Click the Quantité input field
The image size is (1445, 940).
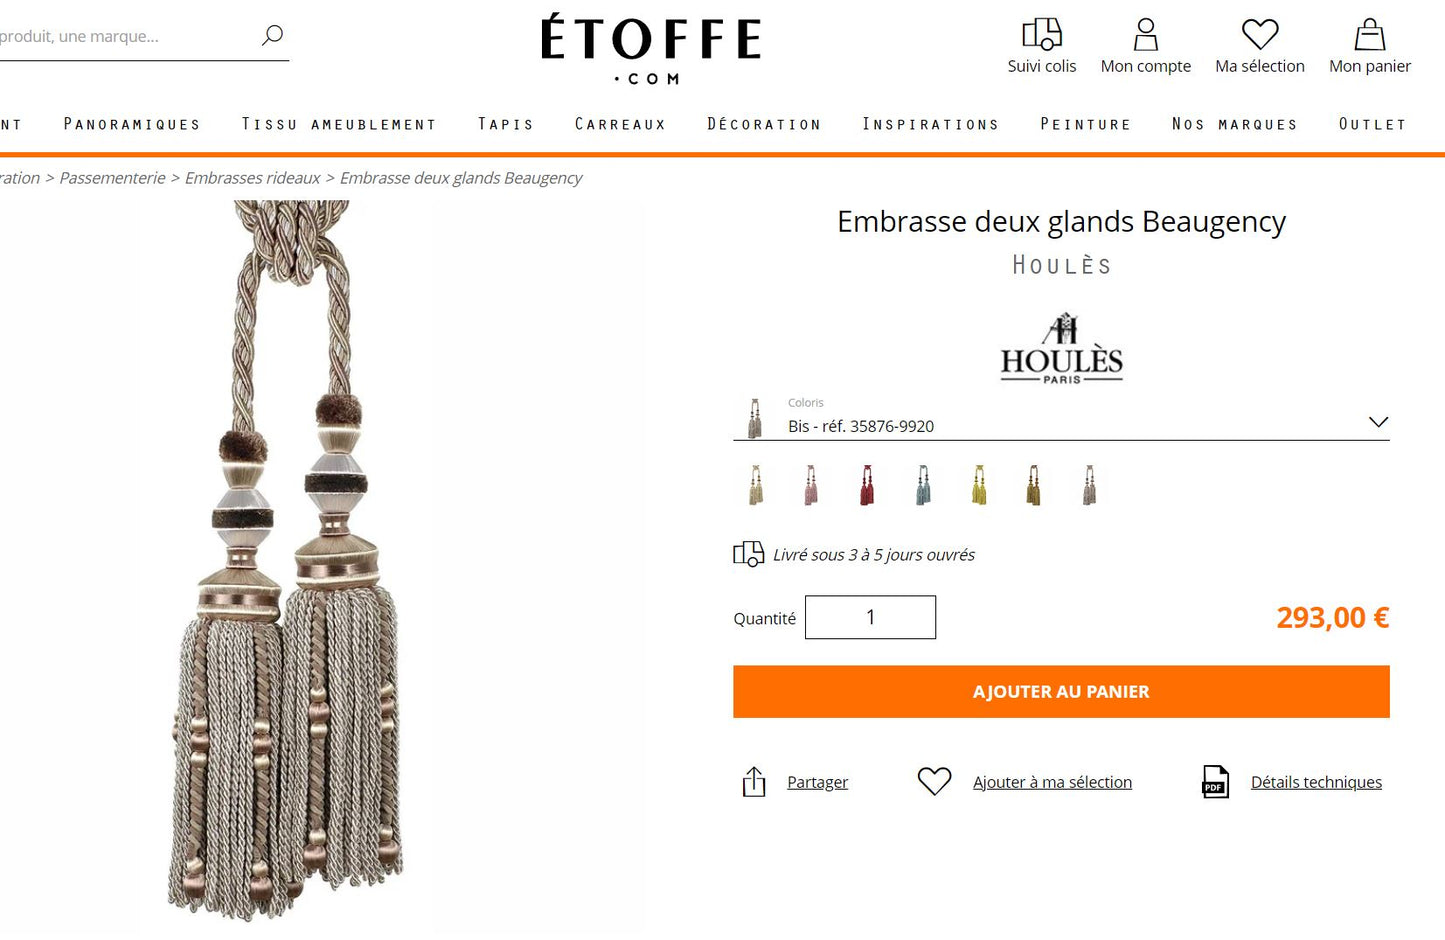870,617
